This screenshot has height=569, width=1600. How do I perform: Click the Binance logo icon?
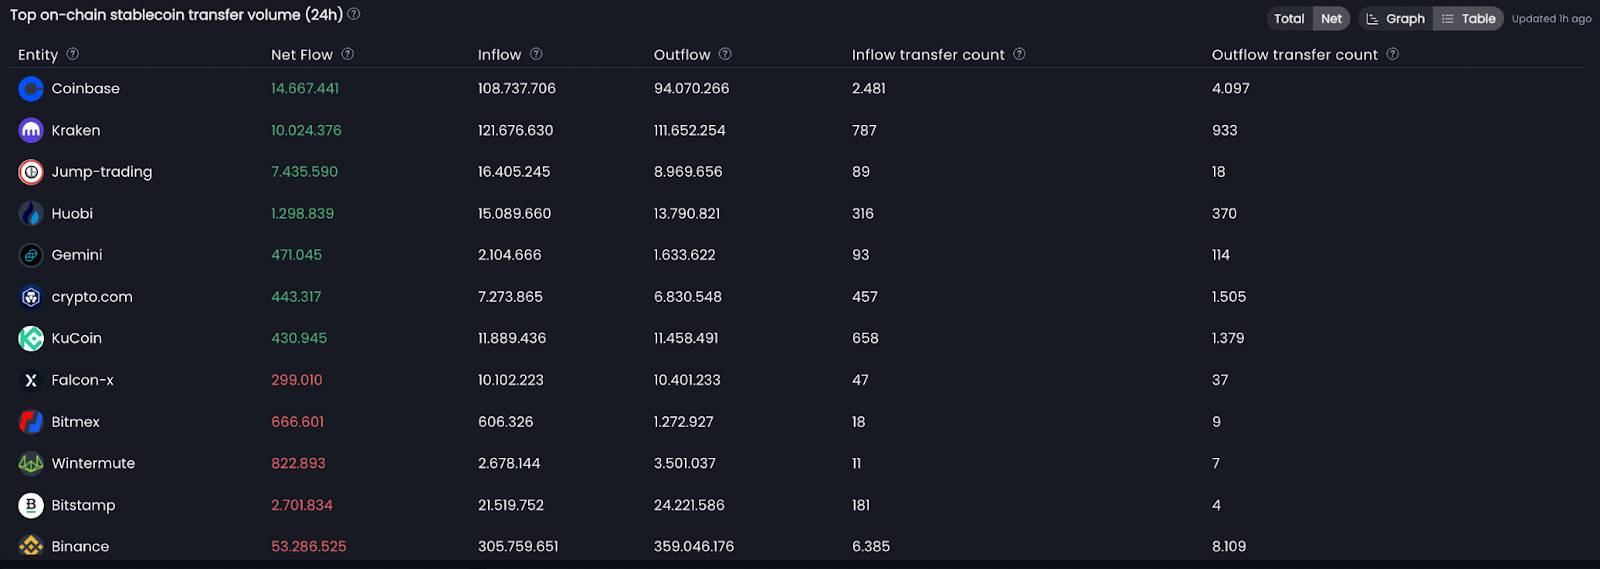pyautogui.click(x=31, y=546)
